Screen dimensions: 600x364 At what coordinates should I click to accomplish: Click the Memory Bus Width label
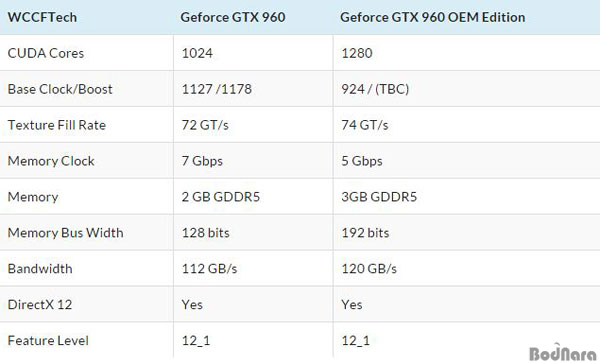(x=65, y=233)
